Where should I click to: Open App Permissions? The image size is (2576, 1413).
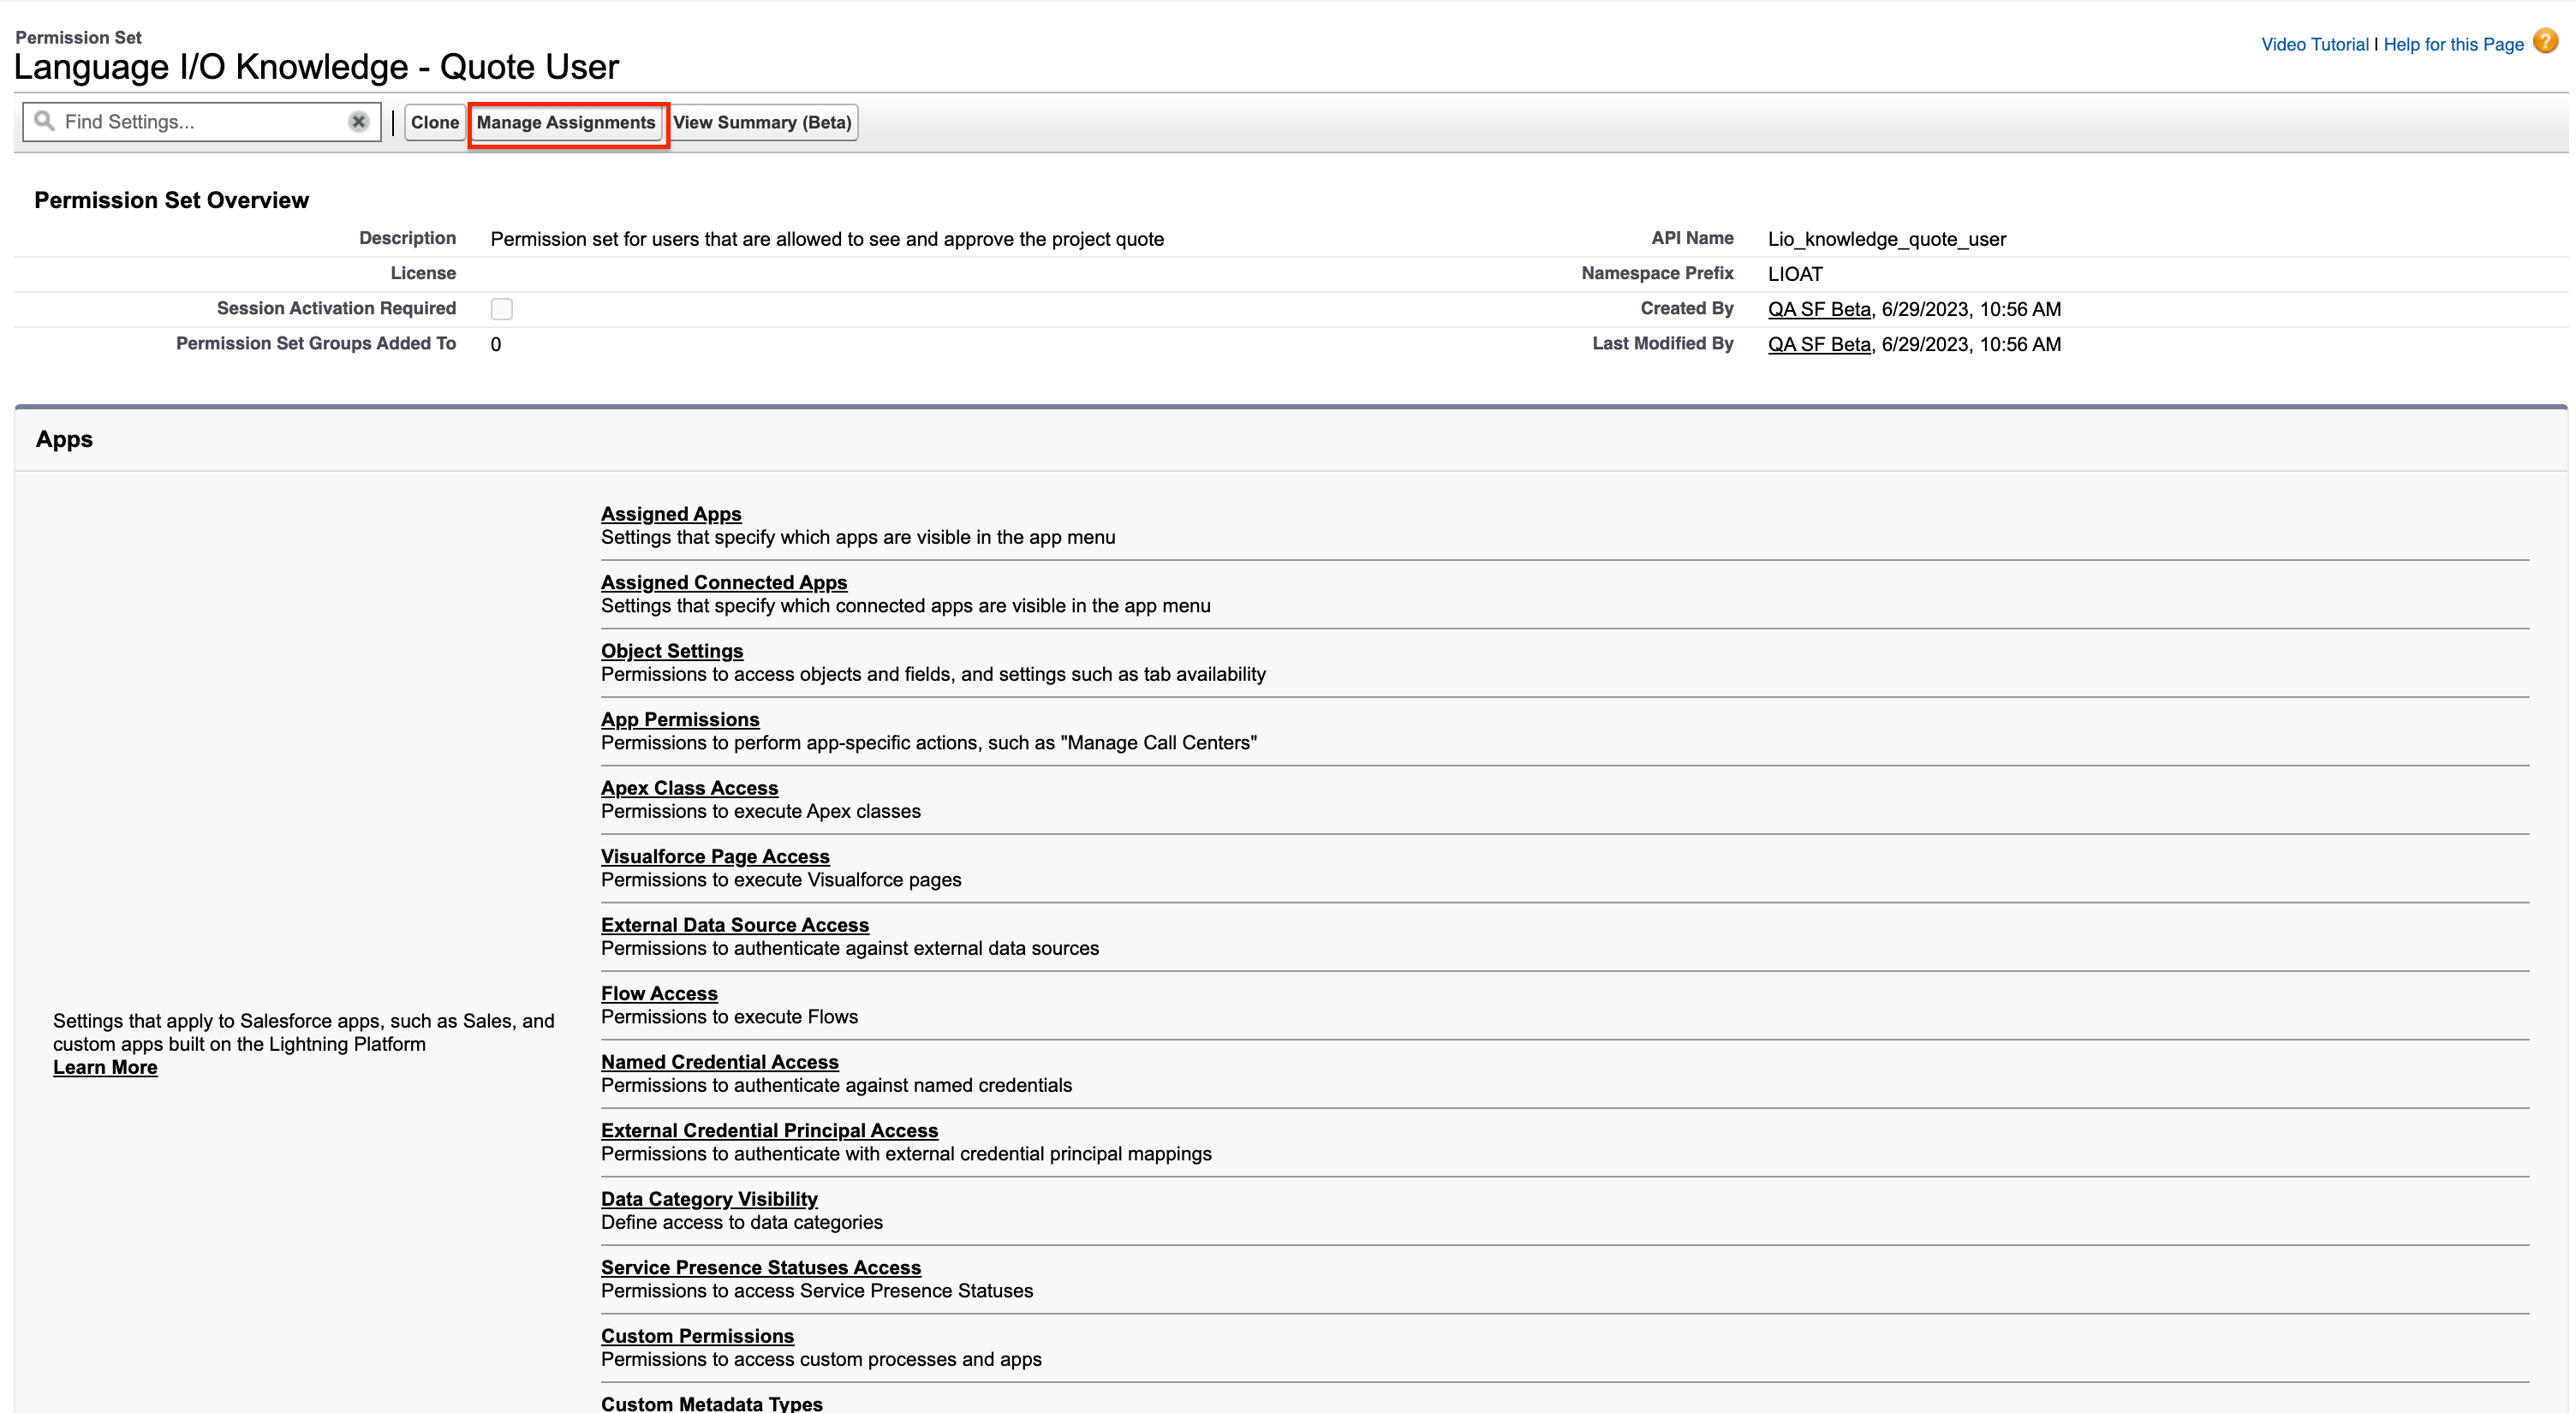click(680, 719)
